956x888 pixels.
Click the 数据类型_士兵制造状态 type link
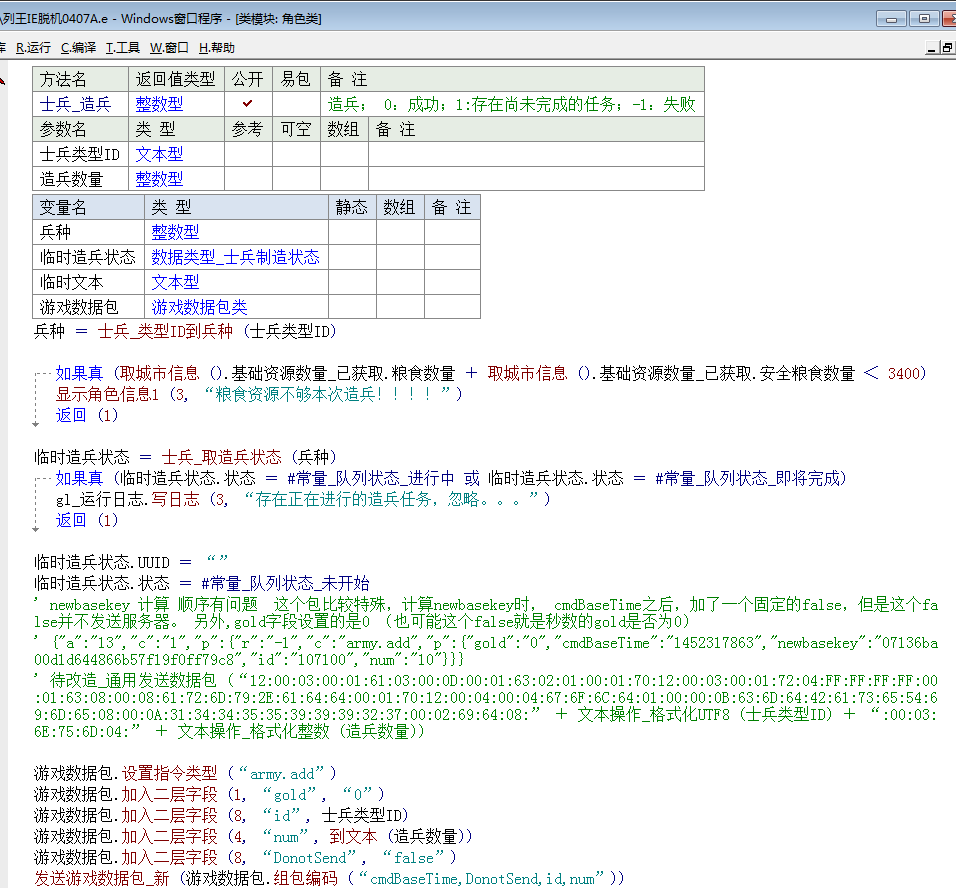pos(235,257)
